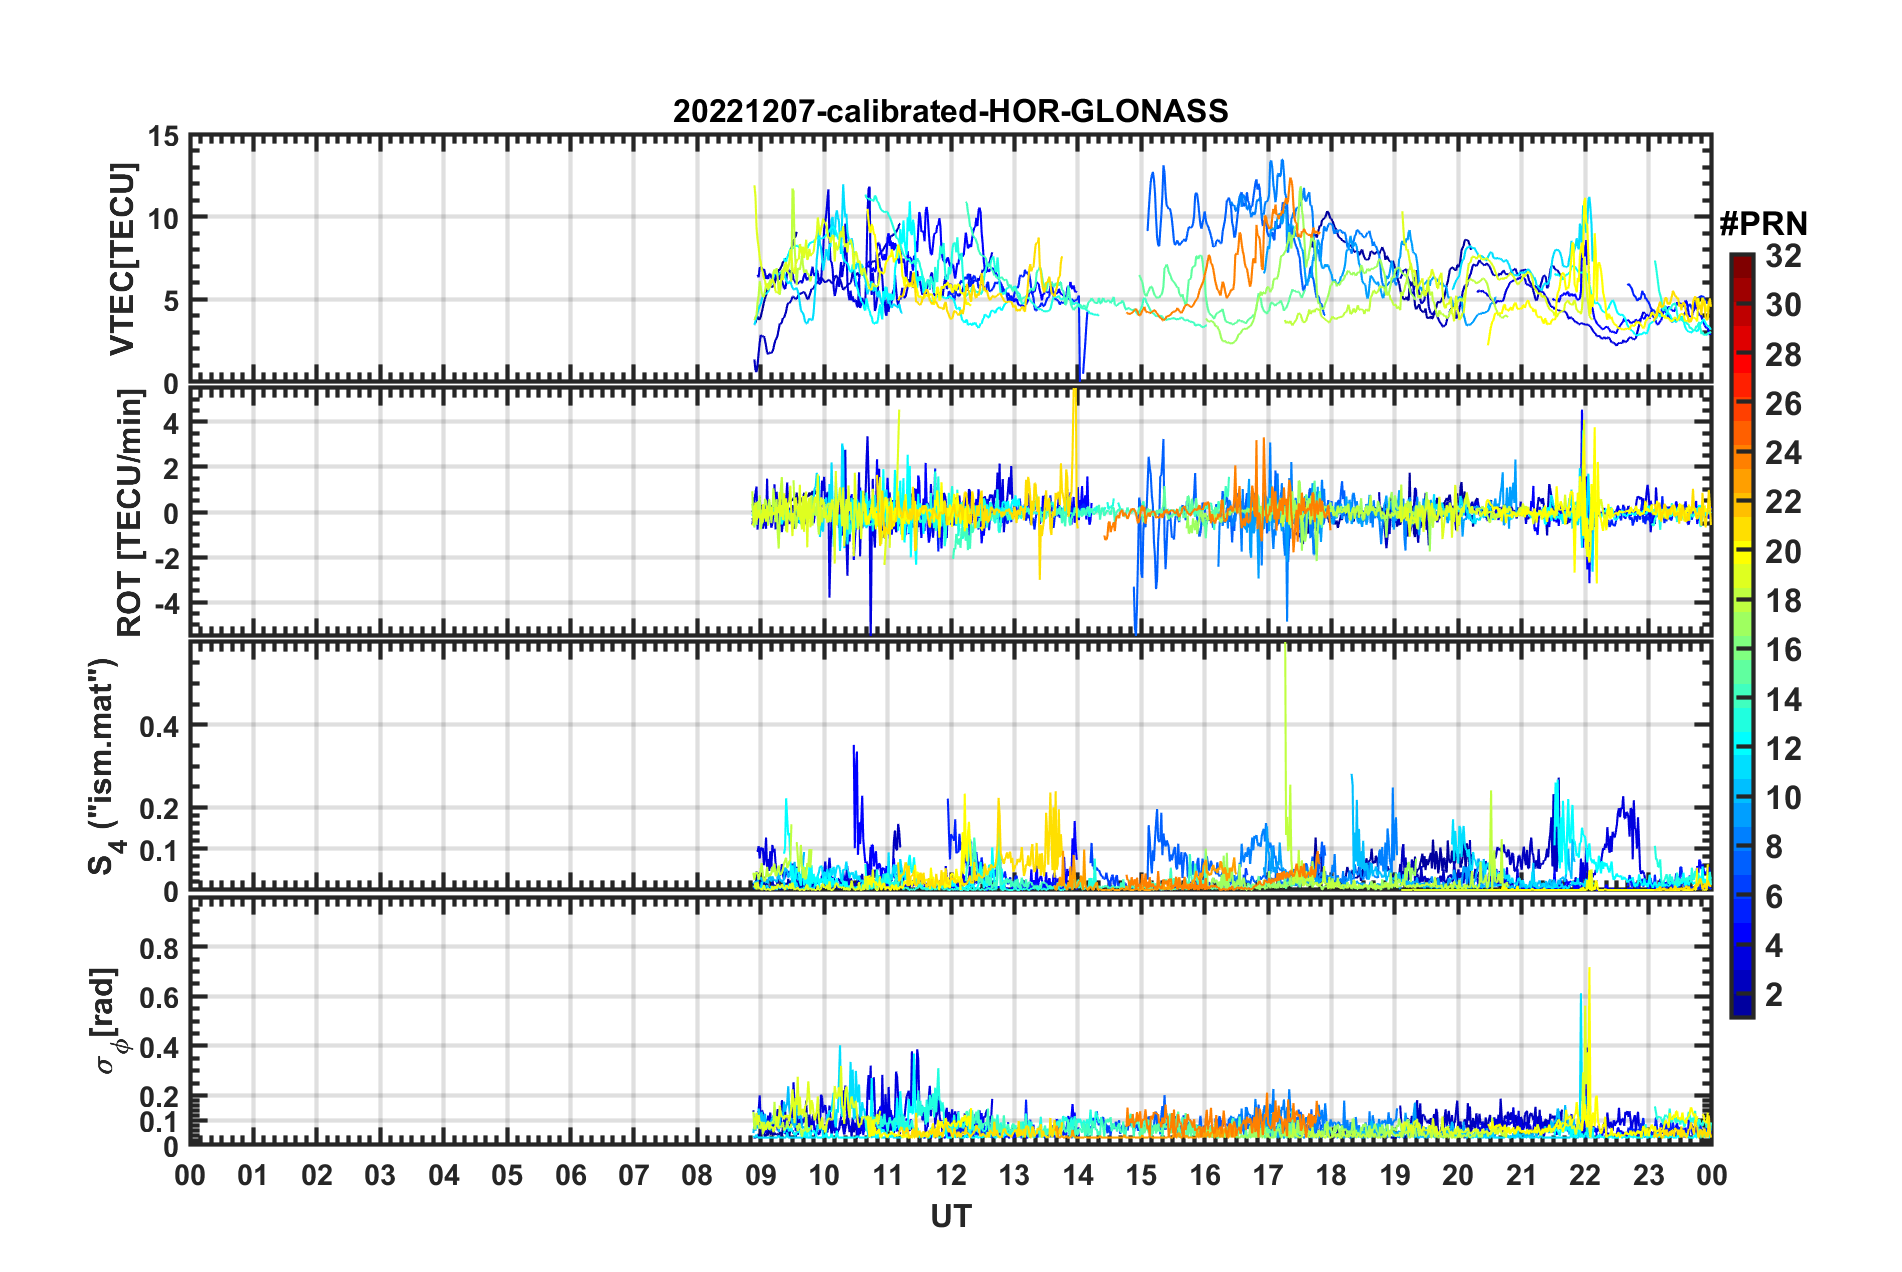
Task: Click hour label 23 on the UT axis
Action: point(1648,1175)
